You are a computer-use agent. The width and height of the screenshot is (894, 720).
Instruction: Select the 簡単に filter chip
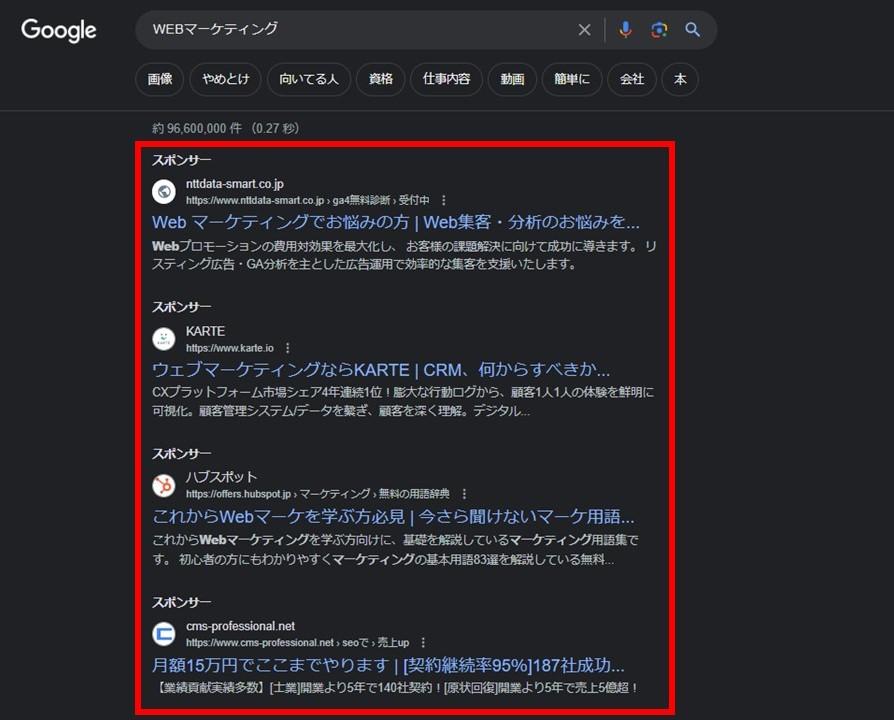tap(572, 79)
